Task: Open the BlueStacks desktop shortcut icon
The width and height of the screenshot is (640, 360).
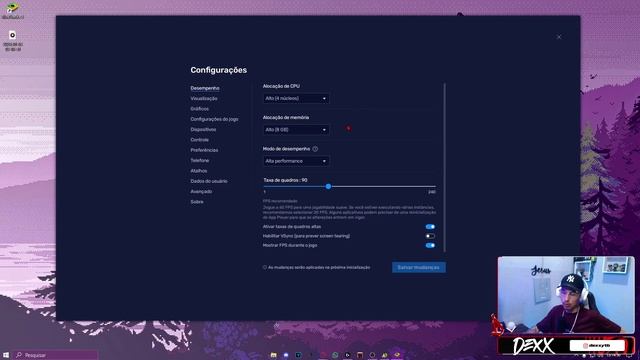Action: (13, 9)
